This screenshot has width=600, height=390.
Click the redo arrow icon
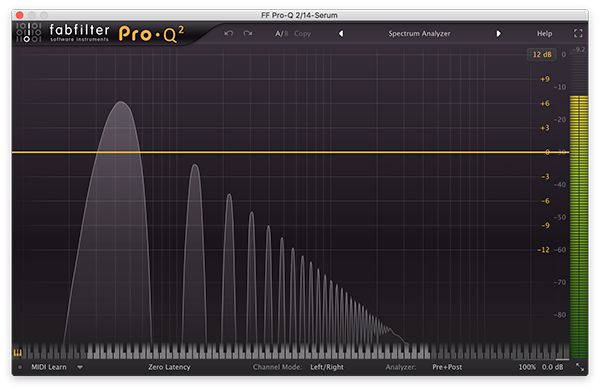point(248,33)
